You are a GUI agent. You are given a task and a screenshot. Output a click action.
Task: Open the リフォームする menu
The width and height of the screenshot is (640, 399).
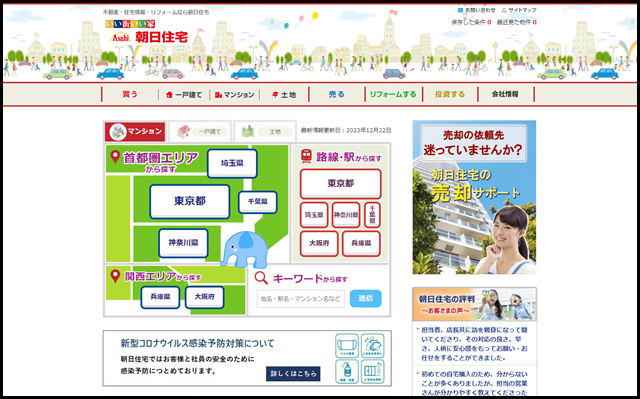click(393, 94)
